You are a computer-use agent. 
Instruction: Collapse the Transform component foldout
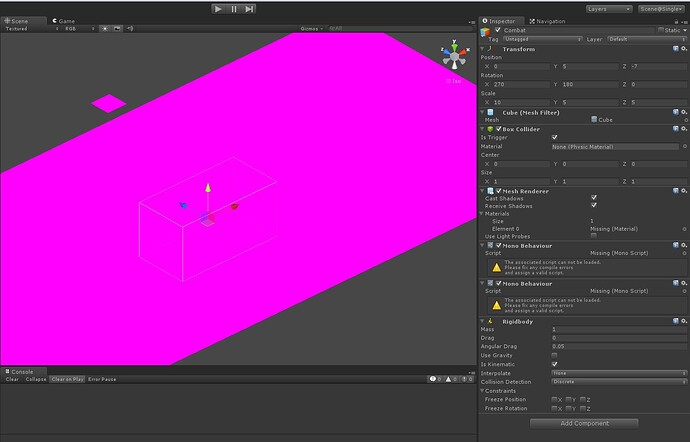(482, 49)
